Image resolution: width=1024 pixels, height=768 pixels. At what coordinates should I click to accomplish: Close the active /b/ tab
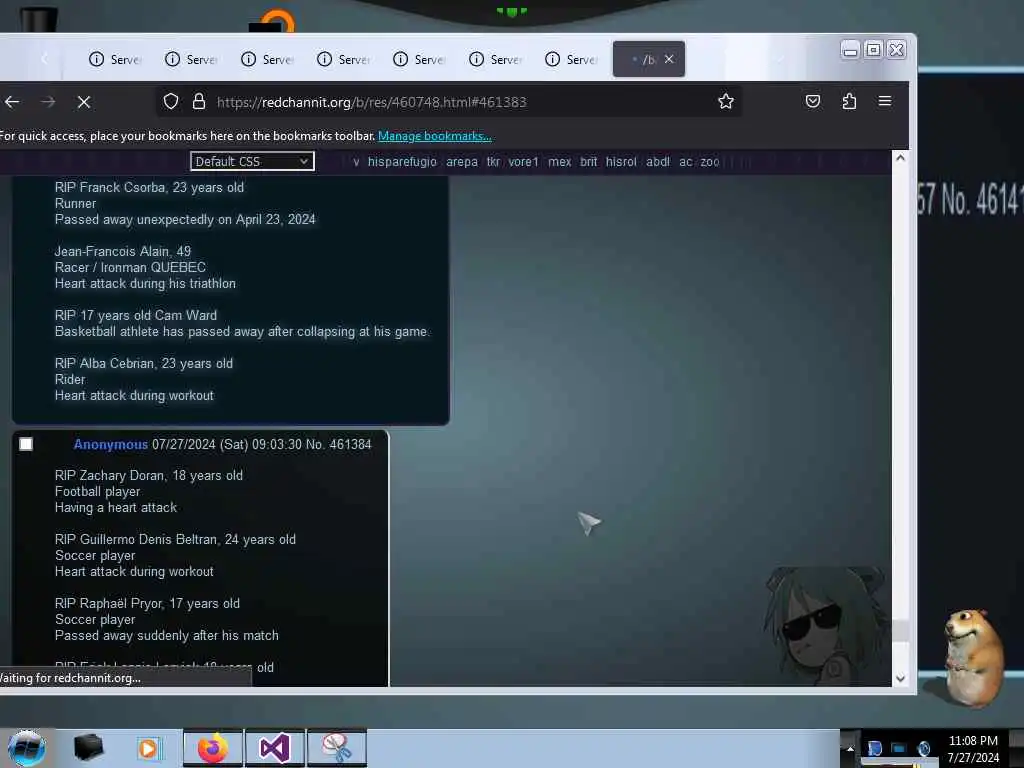tap(669, 59)
